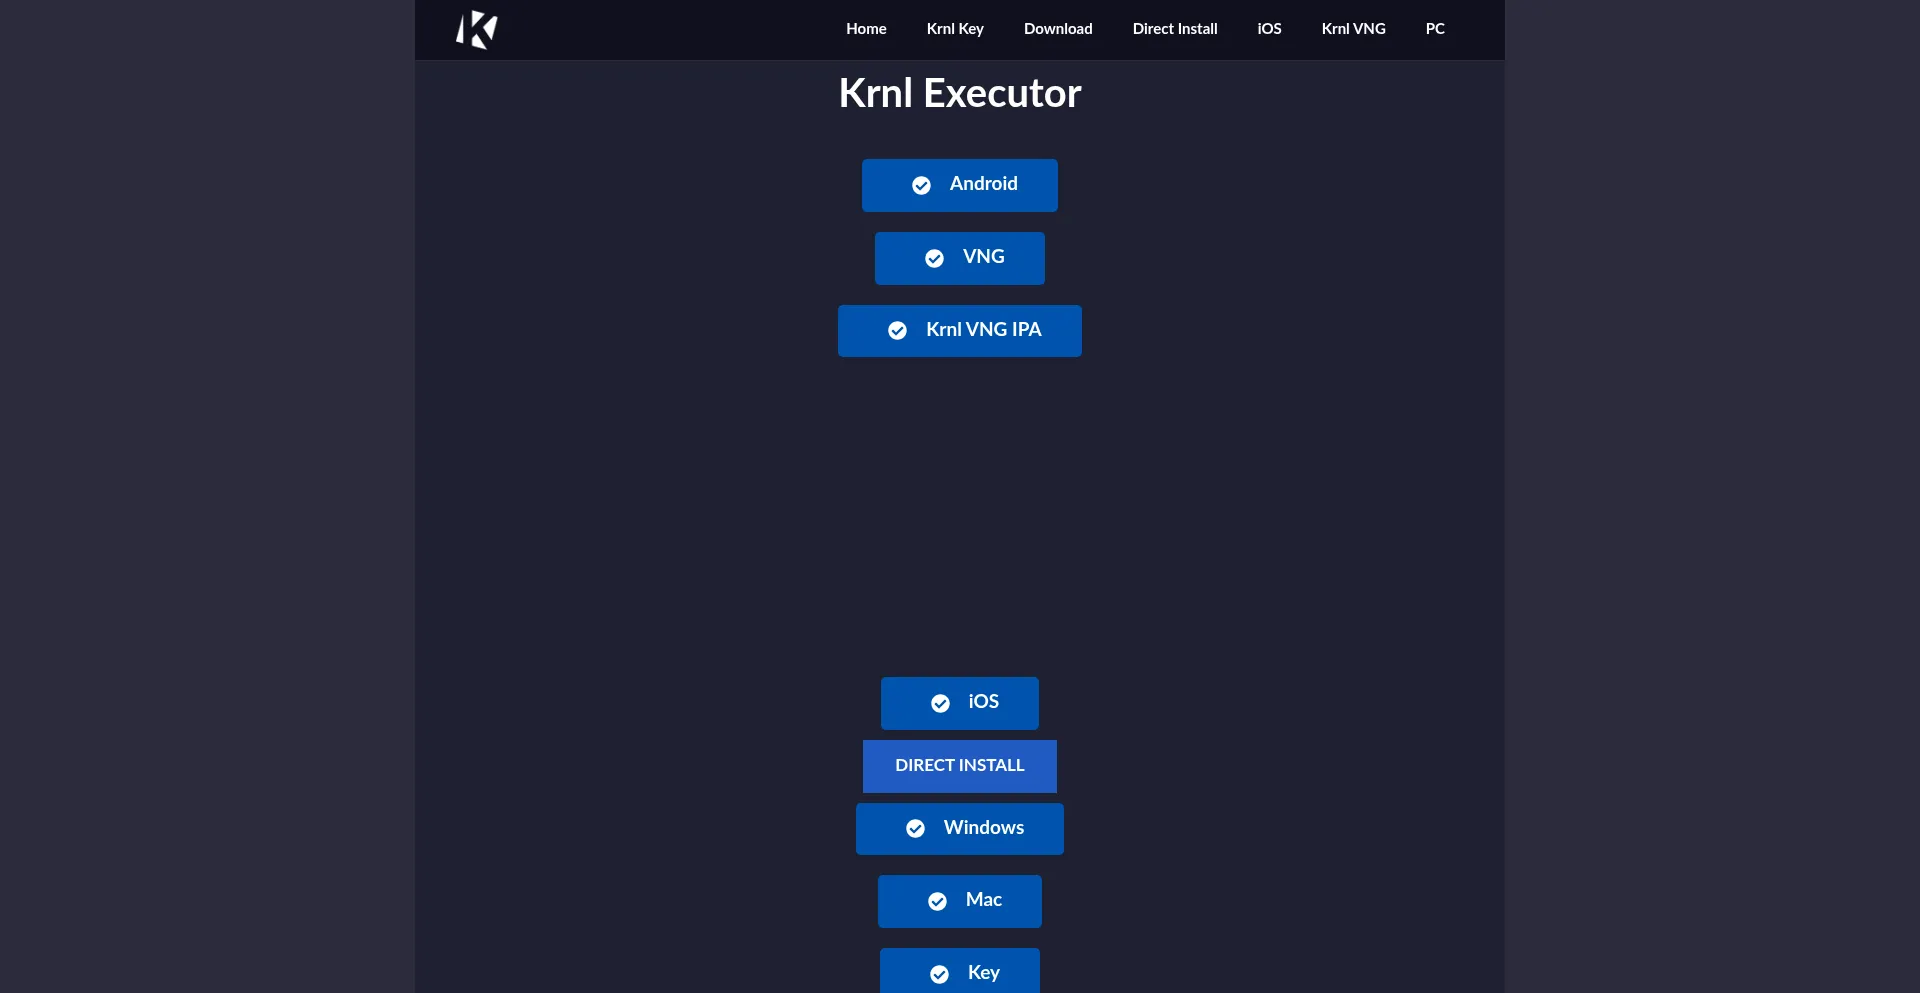
Task: Click the checkmark icon on the iOS button
Action: [940, 703]
